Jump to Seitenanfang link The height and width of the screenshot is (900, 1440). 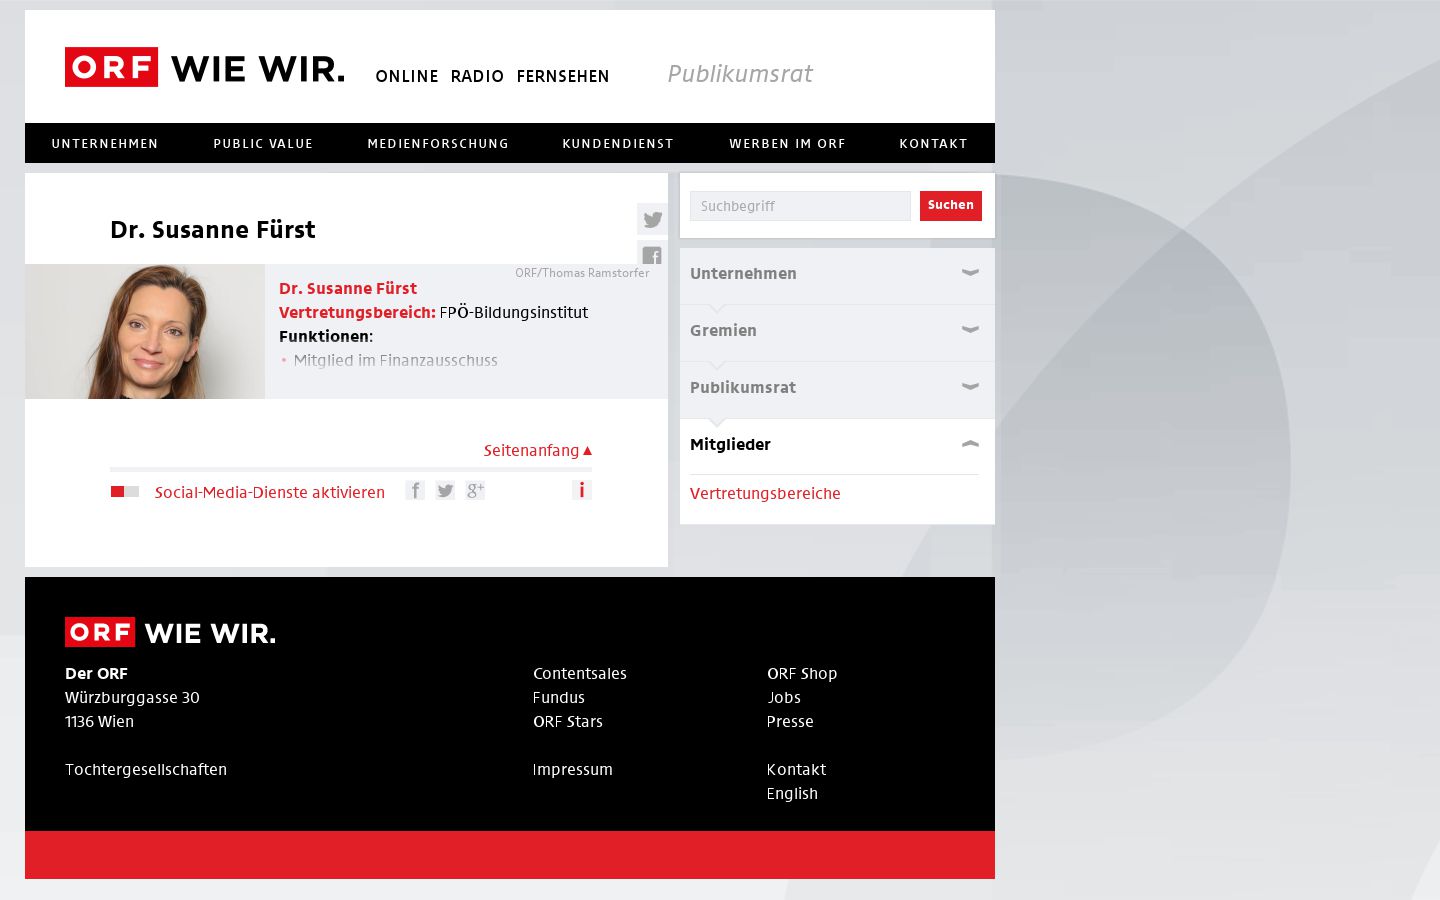[x=538, y=450]
